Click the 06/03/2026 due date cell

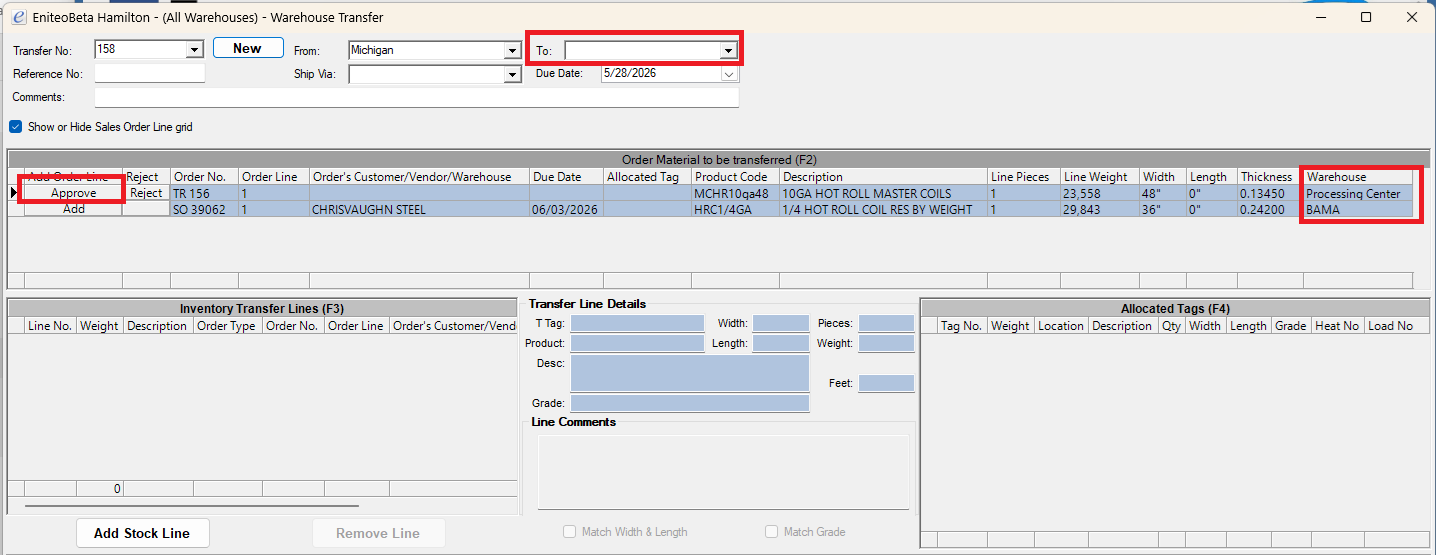(566, 209)
